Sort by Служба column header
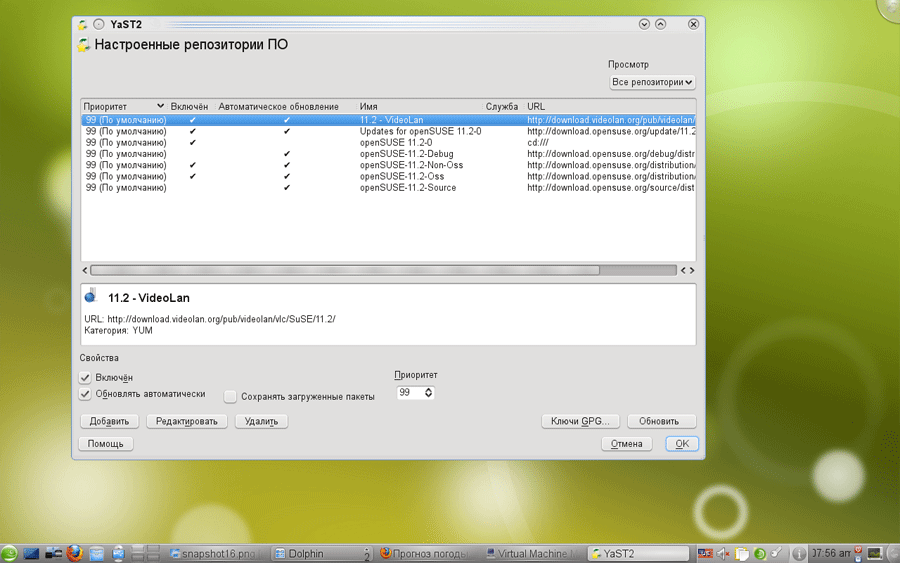 click(502, 107)
